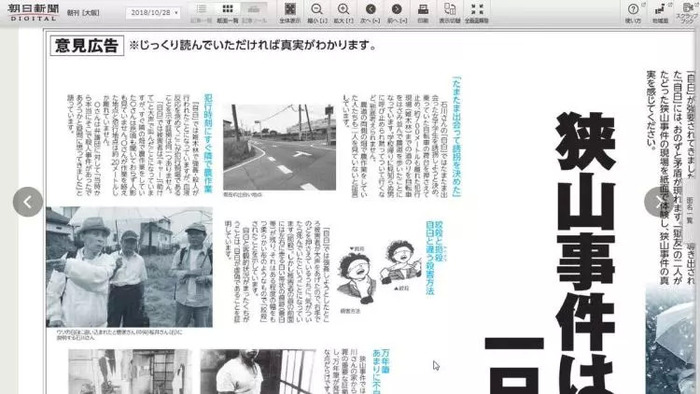Click the road intersection photo in article
The height and width of the screenshot is (394, 700).
pyautogui.click(x=279, y=147)
